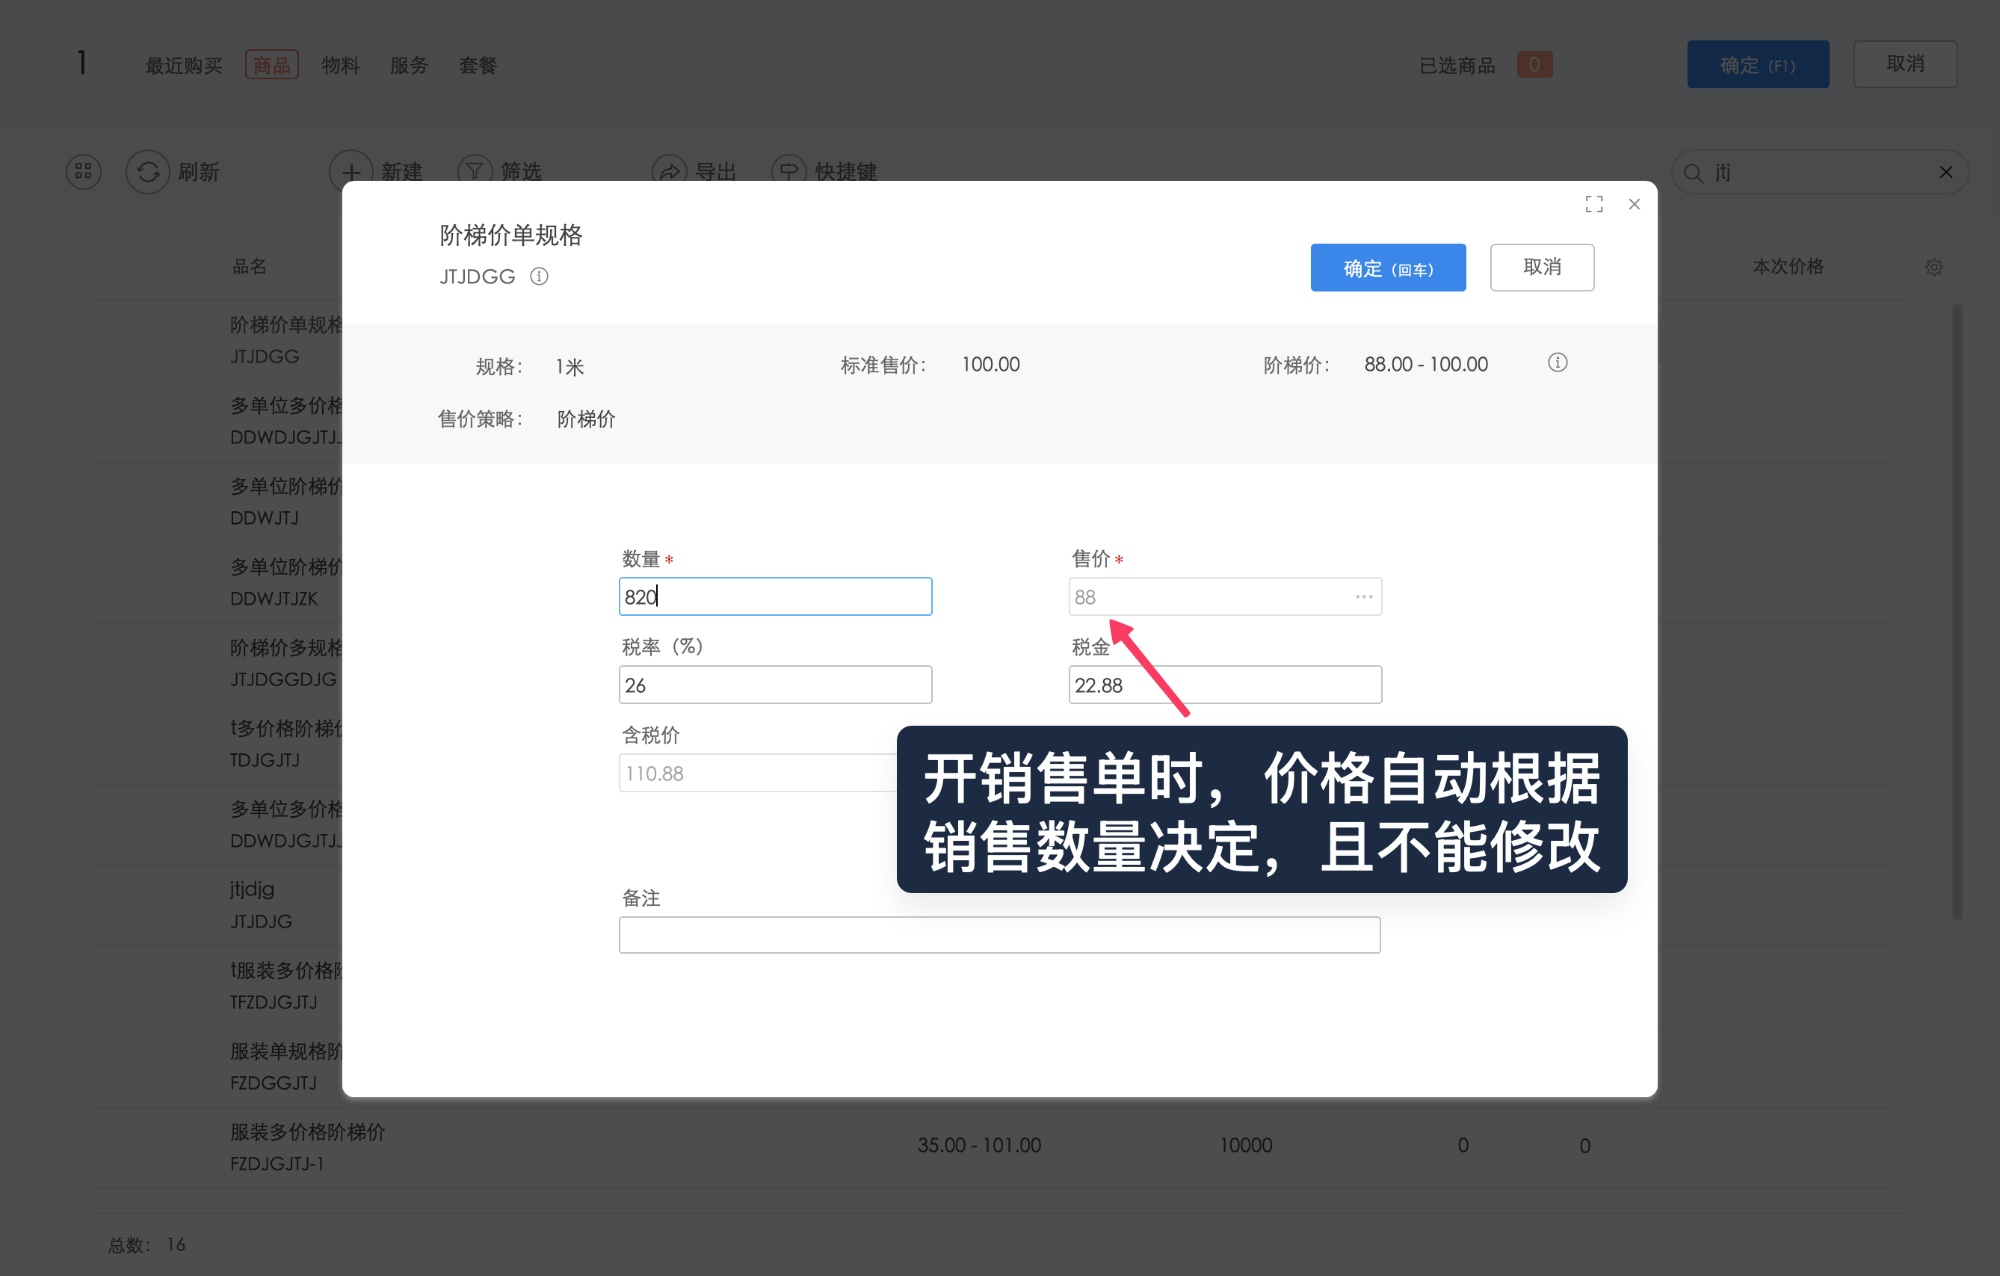Switch to the 物料 tab
Screen dimensions: 2000x1276
coord(341,64)
